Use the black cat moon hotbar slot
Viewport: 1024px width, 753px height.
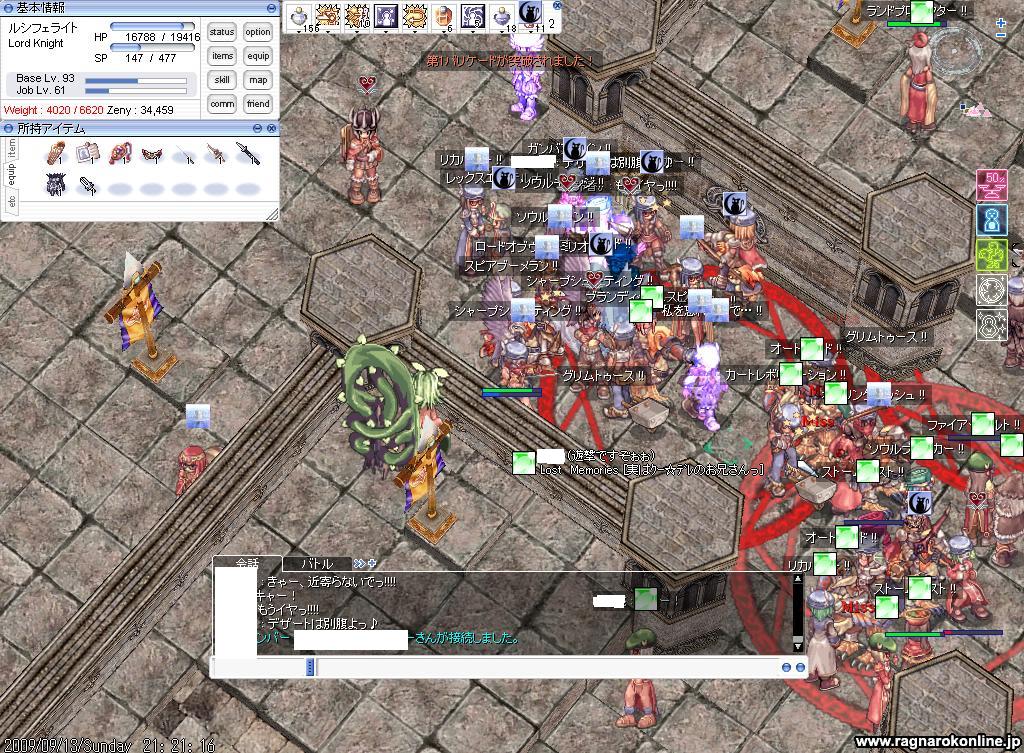530,14
